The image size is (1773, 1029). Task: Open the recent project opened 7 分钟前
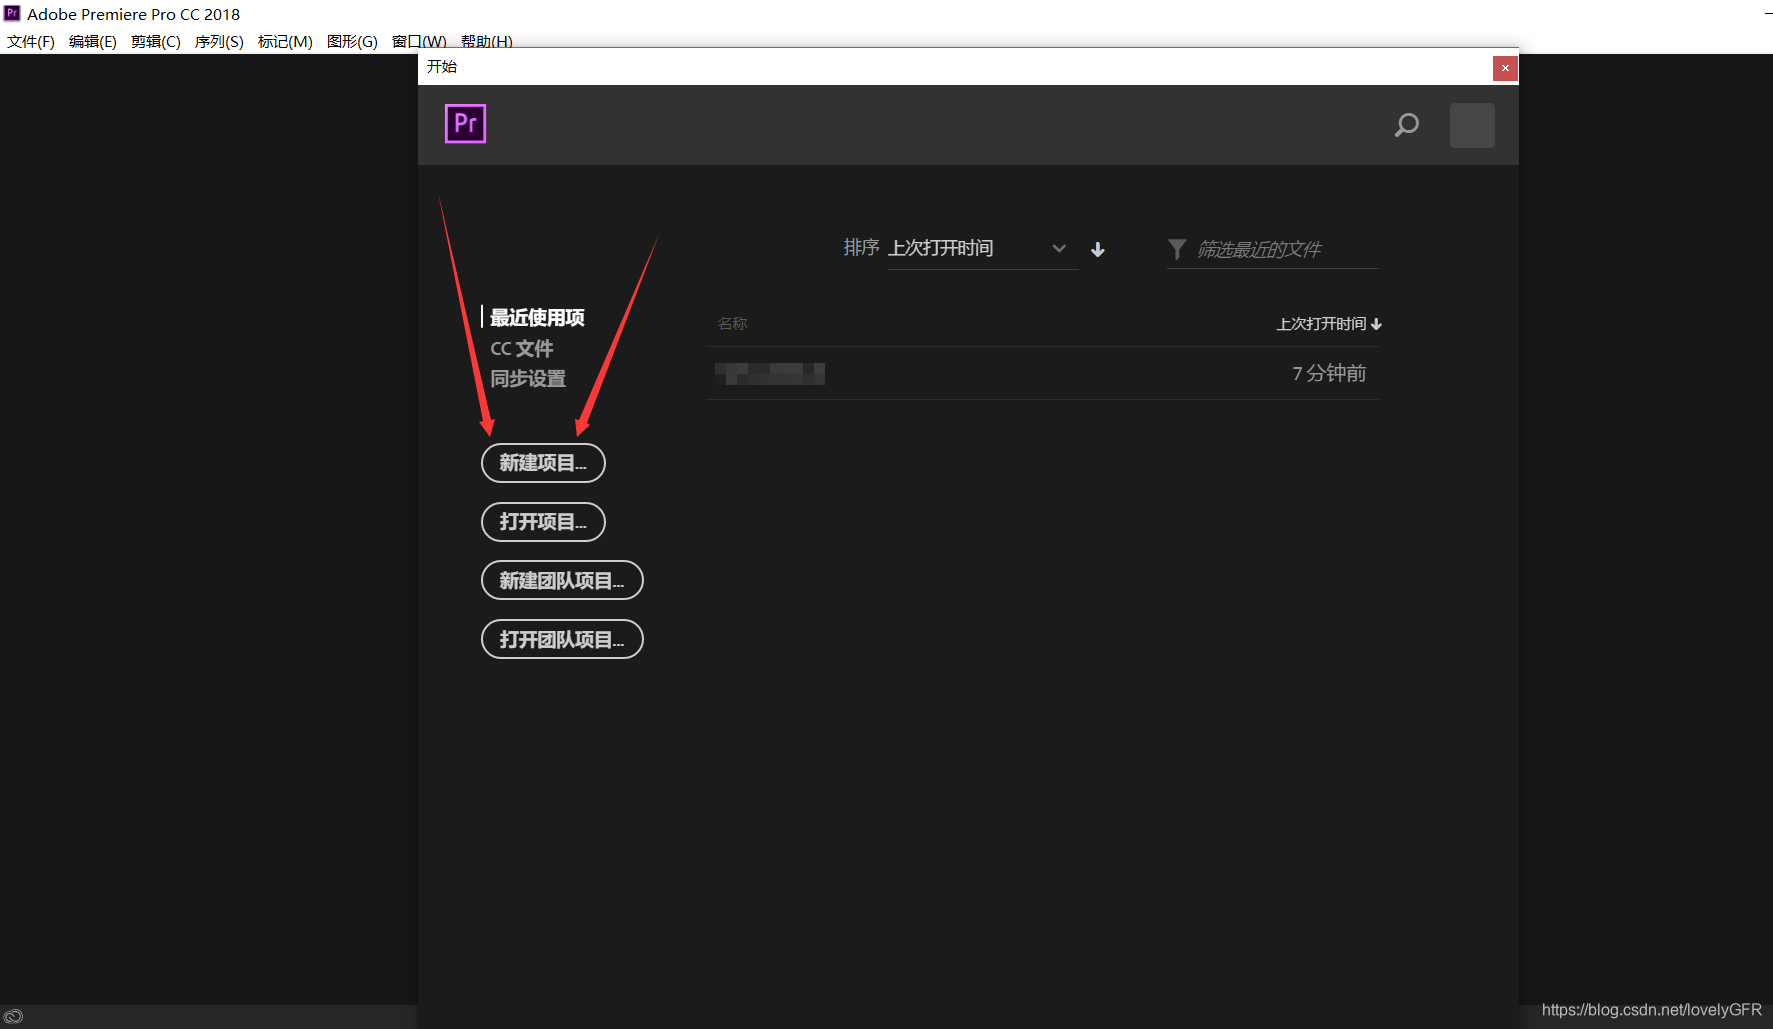(1042, 373)
